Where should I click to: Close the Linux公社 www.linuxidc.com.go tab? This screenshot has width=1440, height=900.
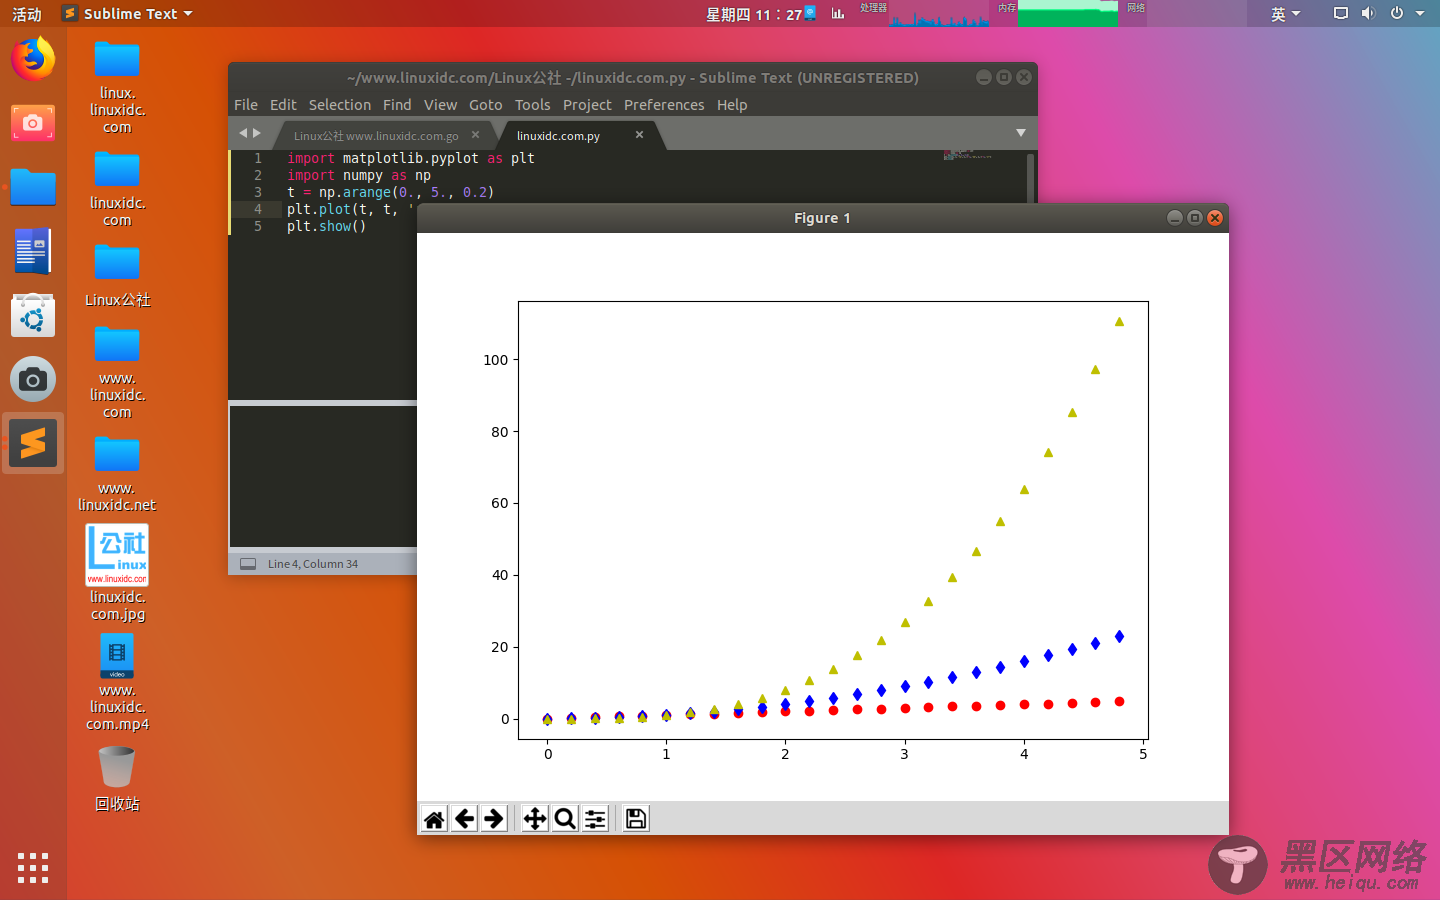point(476,134)
